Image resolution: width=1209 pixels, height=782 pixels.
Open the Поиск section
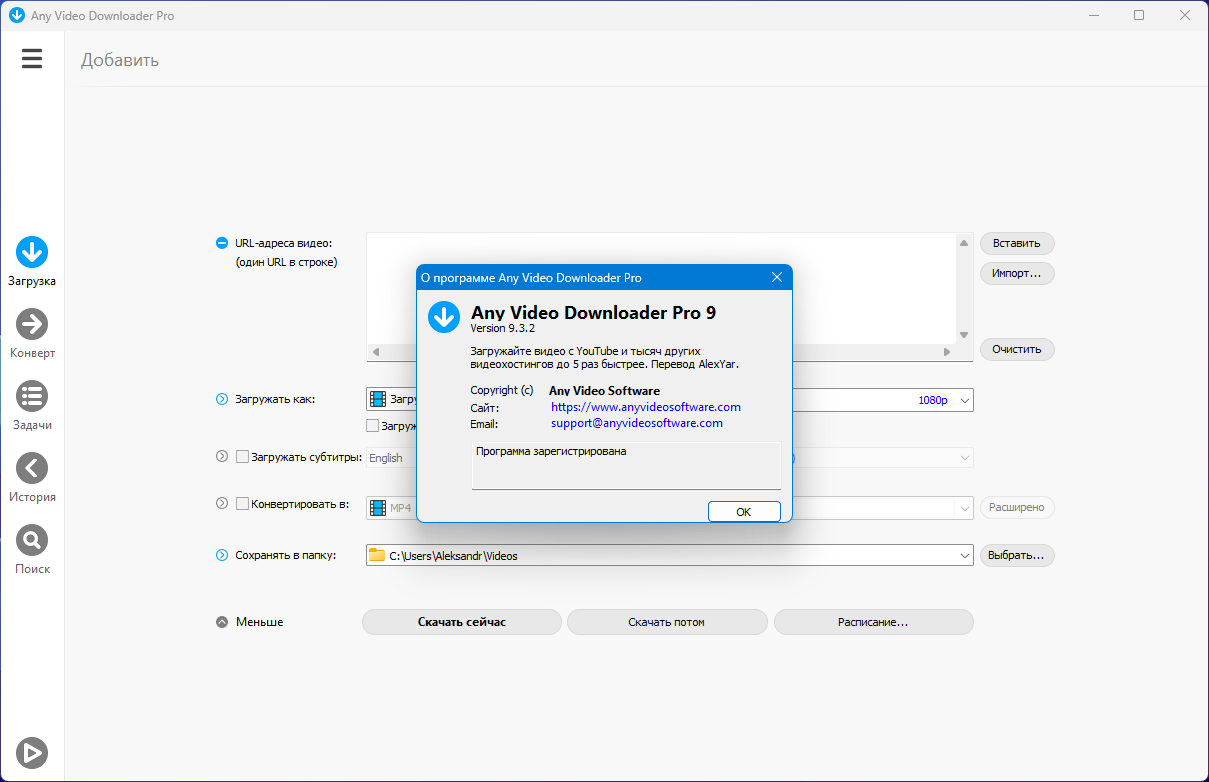pos(32,550)
